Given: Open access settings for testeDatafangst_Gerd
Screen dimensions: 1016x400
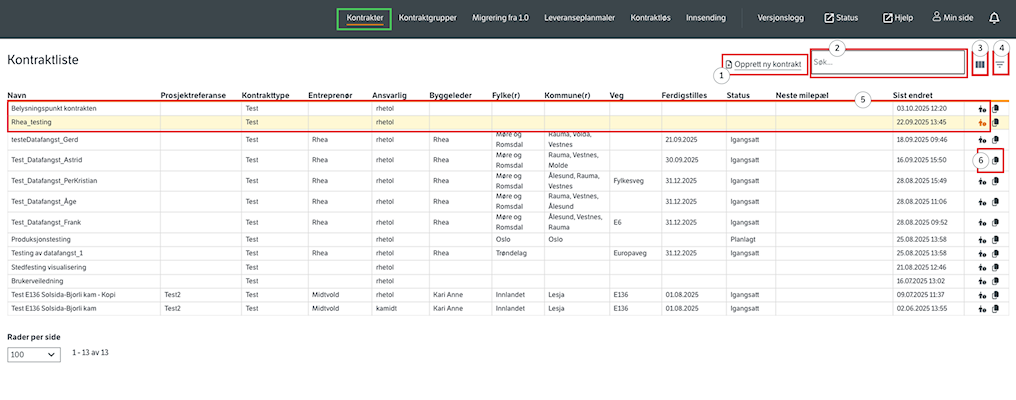Looking at the screenshot, I should coord(982,140).
